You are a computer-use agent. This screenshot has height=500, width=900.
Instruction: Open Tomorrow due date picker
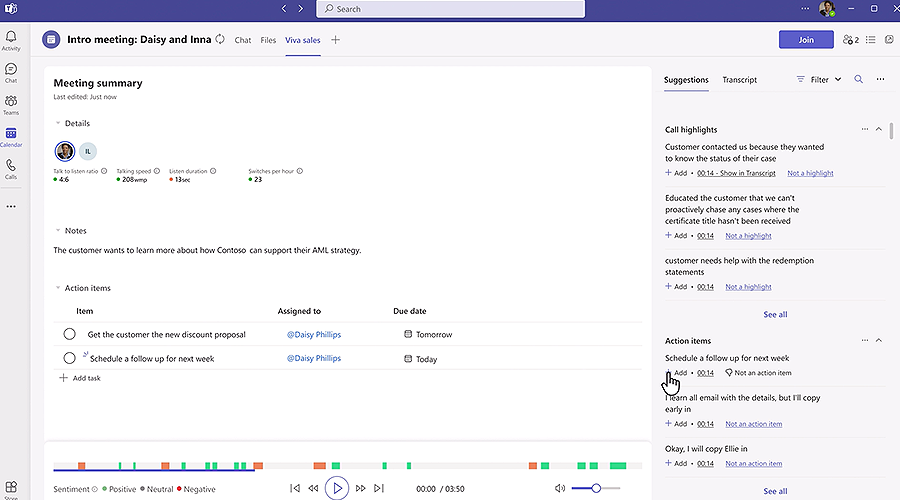428,334
